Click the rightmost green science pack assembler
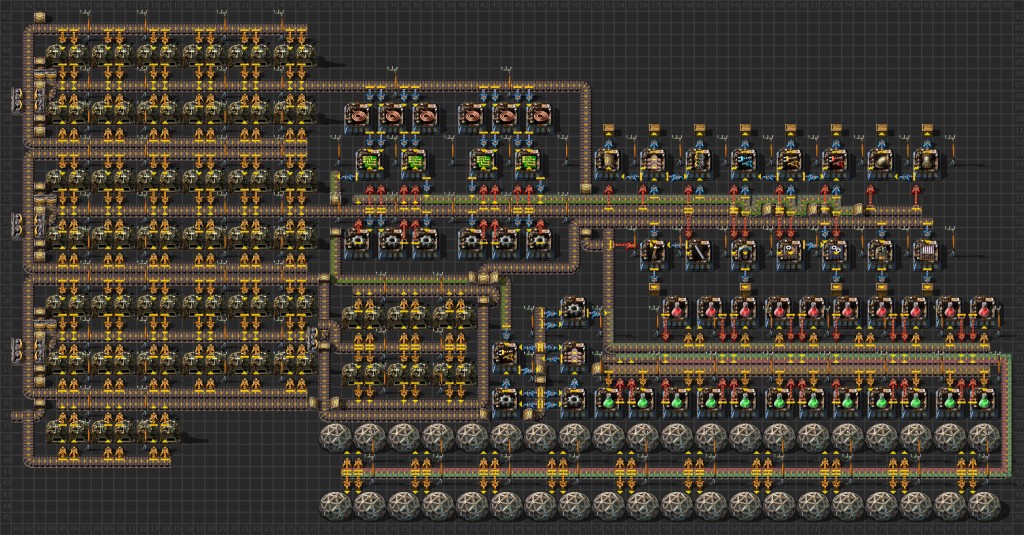This screenshot has width=1024, height=535. [982, 401]
